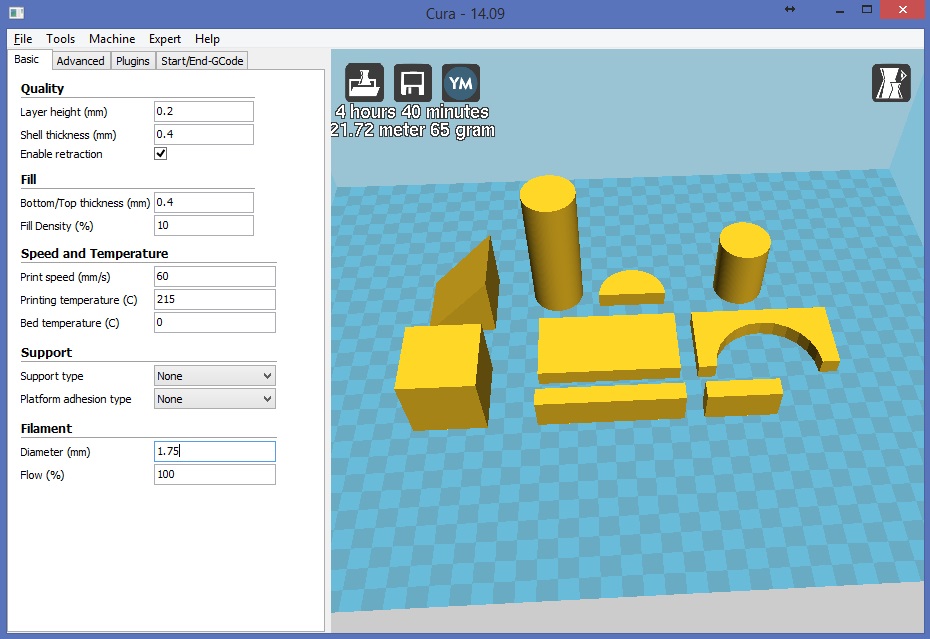
Task: Select the short cylinder model
Action: (743, 262)
